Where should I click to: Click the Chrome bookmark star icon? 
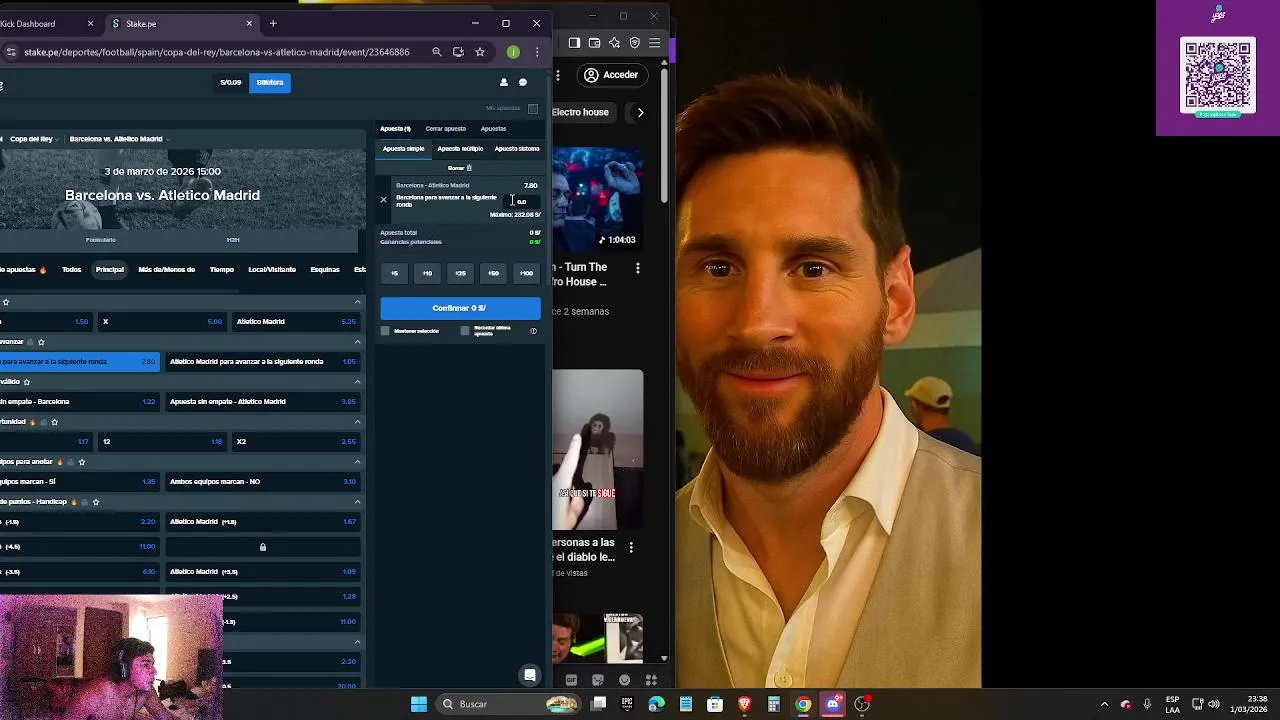pos(480,52)
